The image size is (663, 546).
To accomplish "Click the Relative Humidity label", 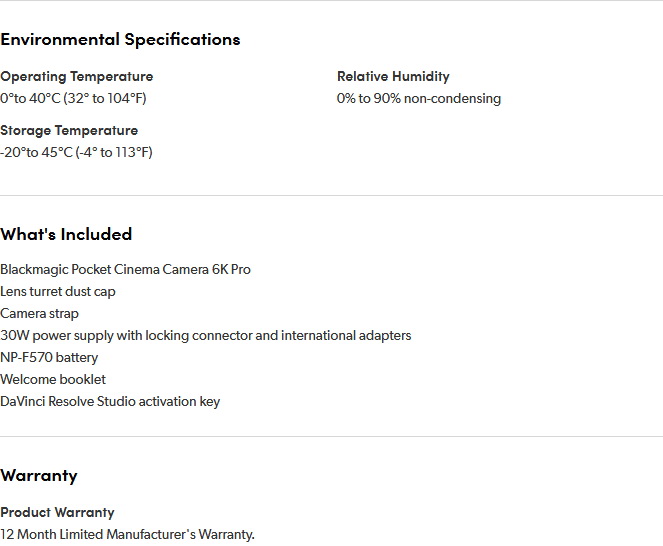I will point(393,76).
